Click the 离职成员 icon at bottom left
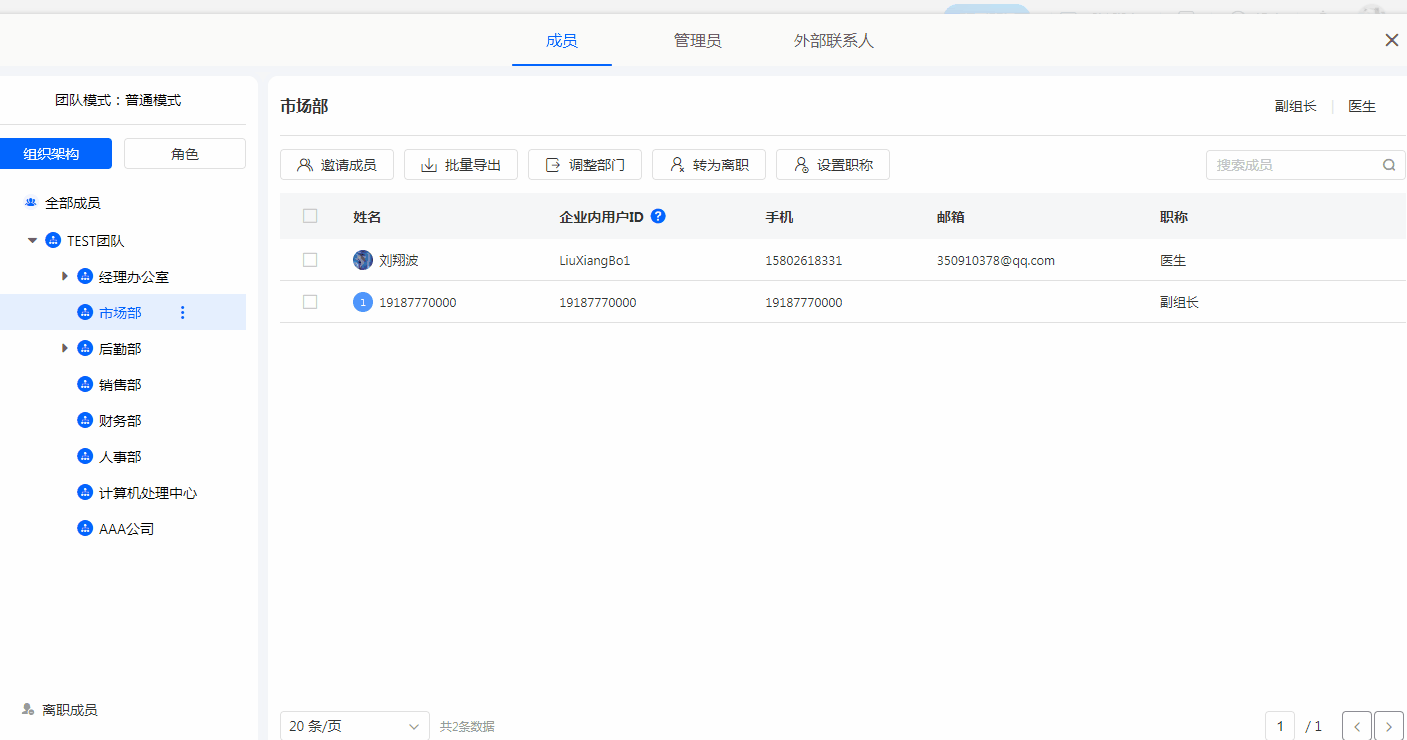1407x740 pixels. tap(28, 710)
